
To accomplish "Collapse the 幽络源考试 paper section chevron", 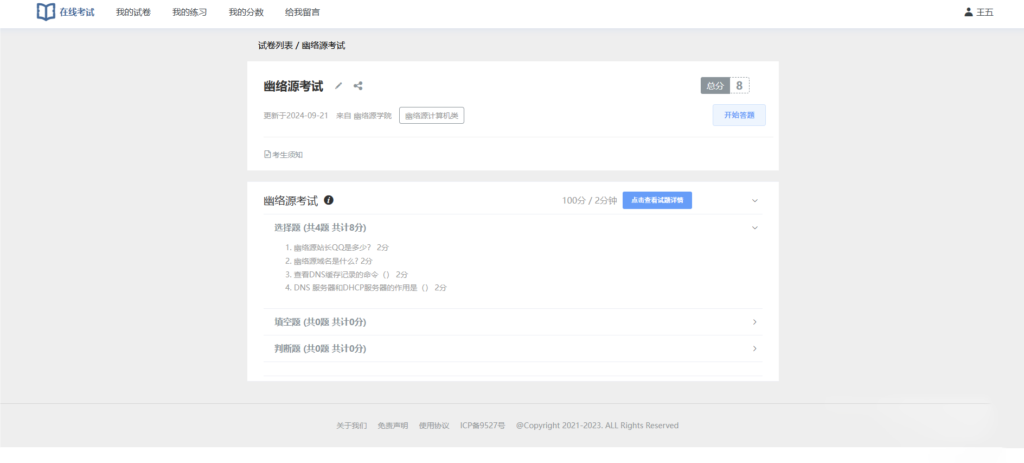I will [x=755, y=200].
